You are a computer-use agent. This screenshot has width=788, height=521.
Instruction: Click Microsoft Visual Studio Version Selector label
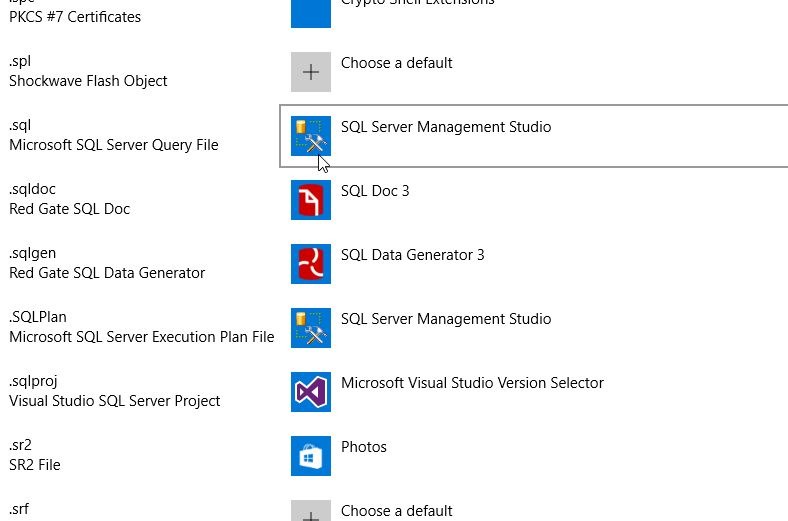tap(472, 383)
